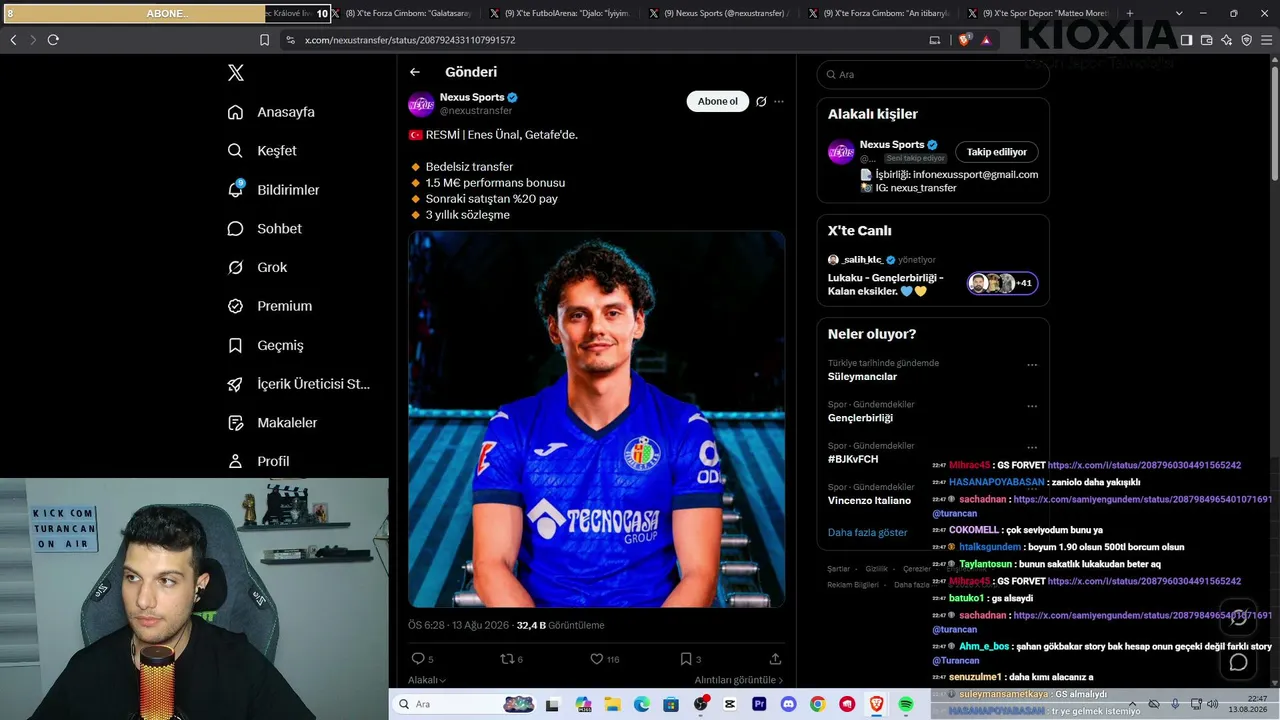Click Abone ol subscribe button
The image size is (1280, 720).
[718, 101]
